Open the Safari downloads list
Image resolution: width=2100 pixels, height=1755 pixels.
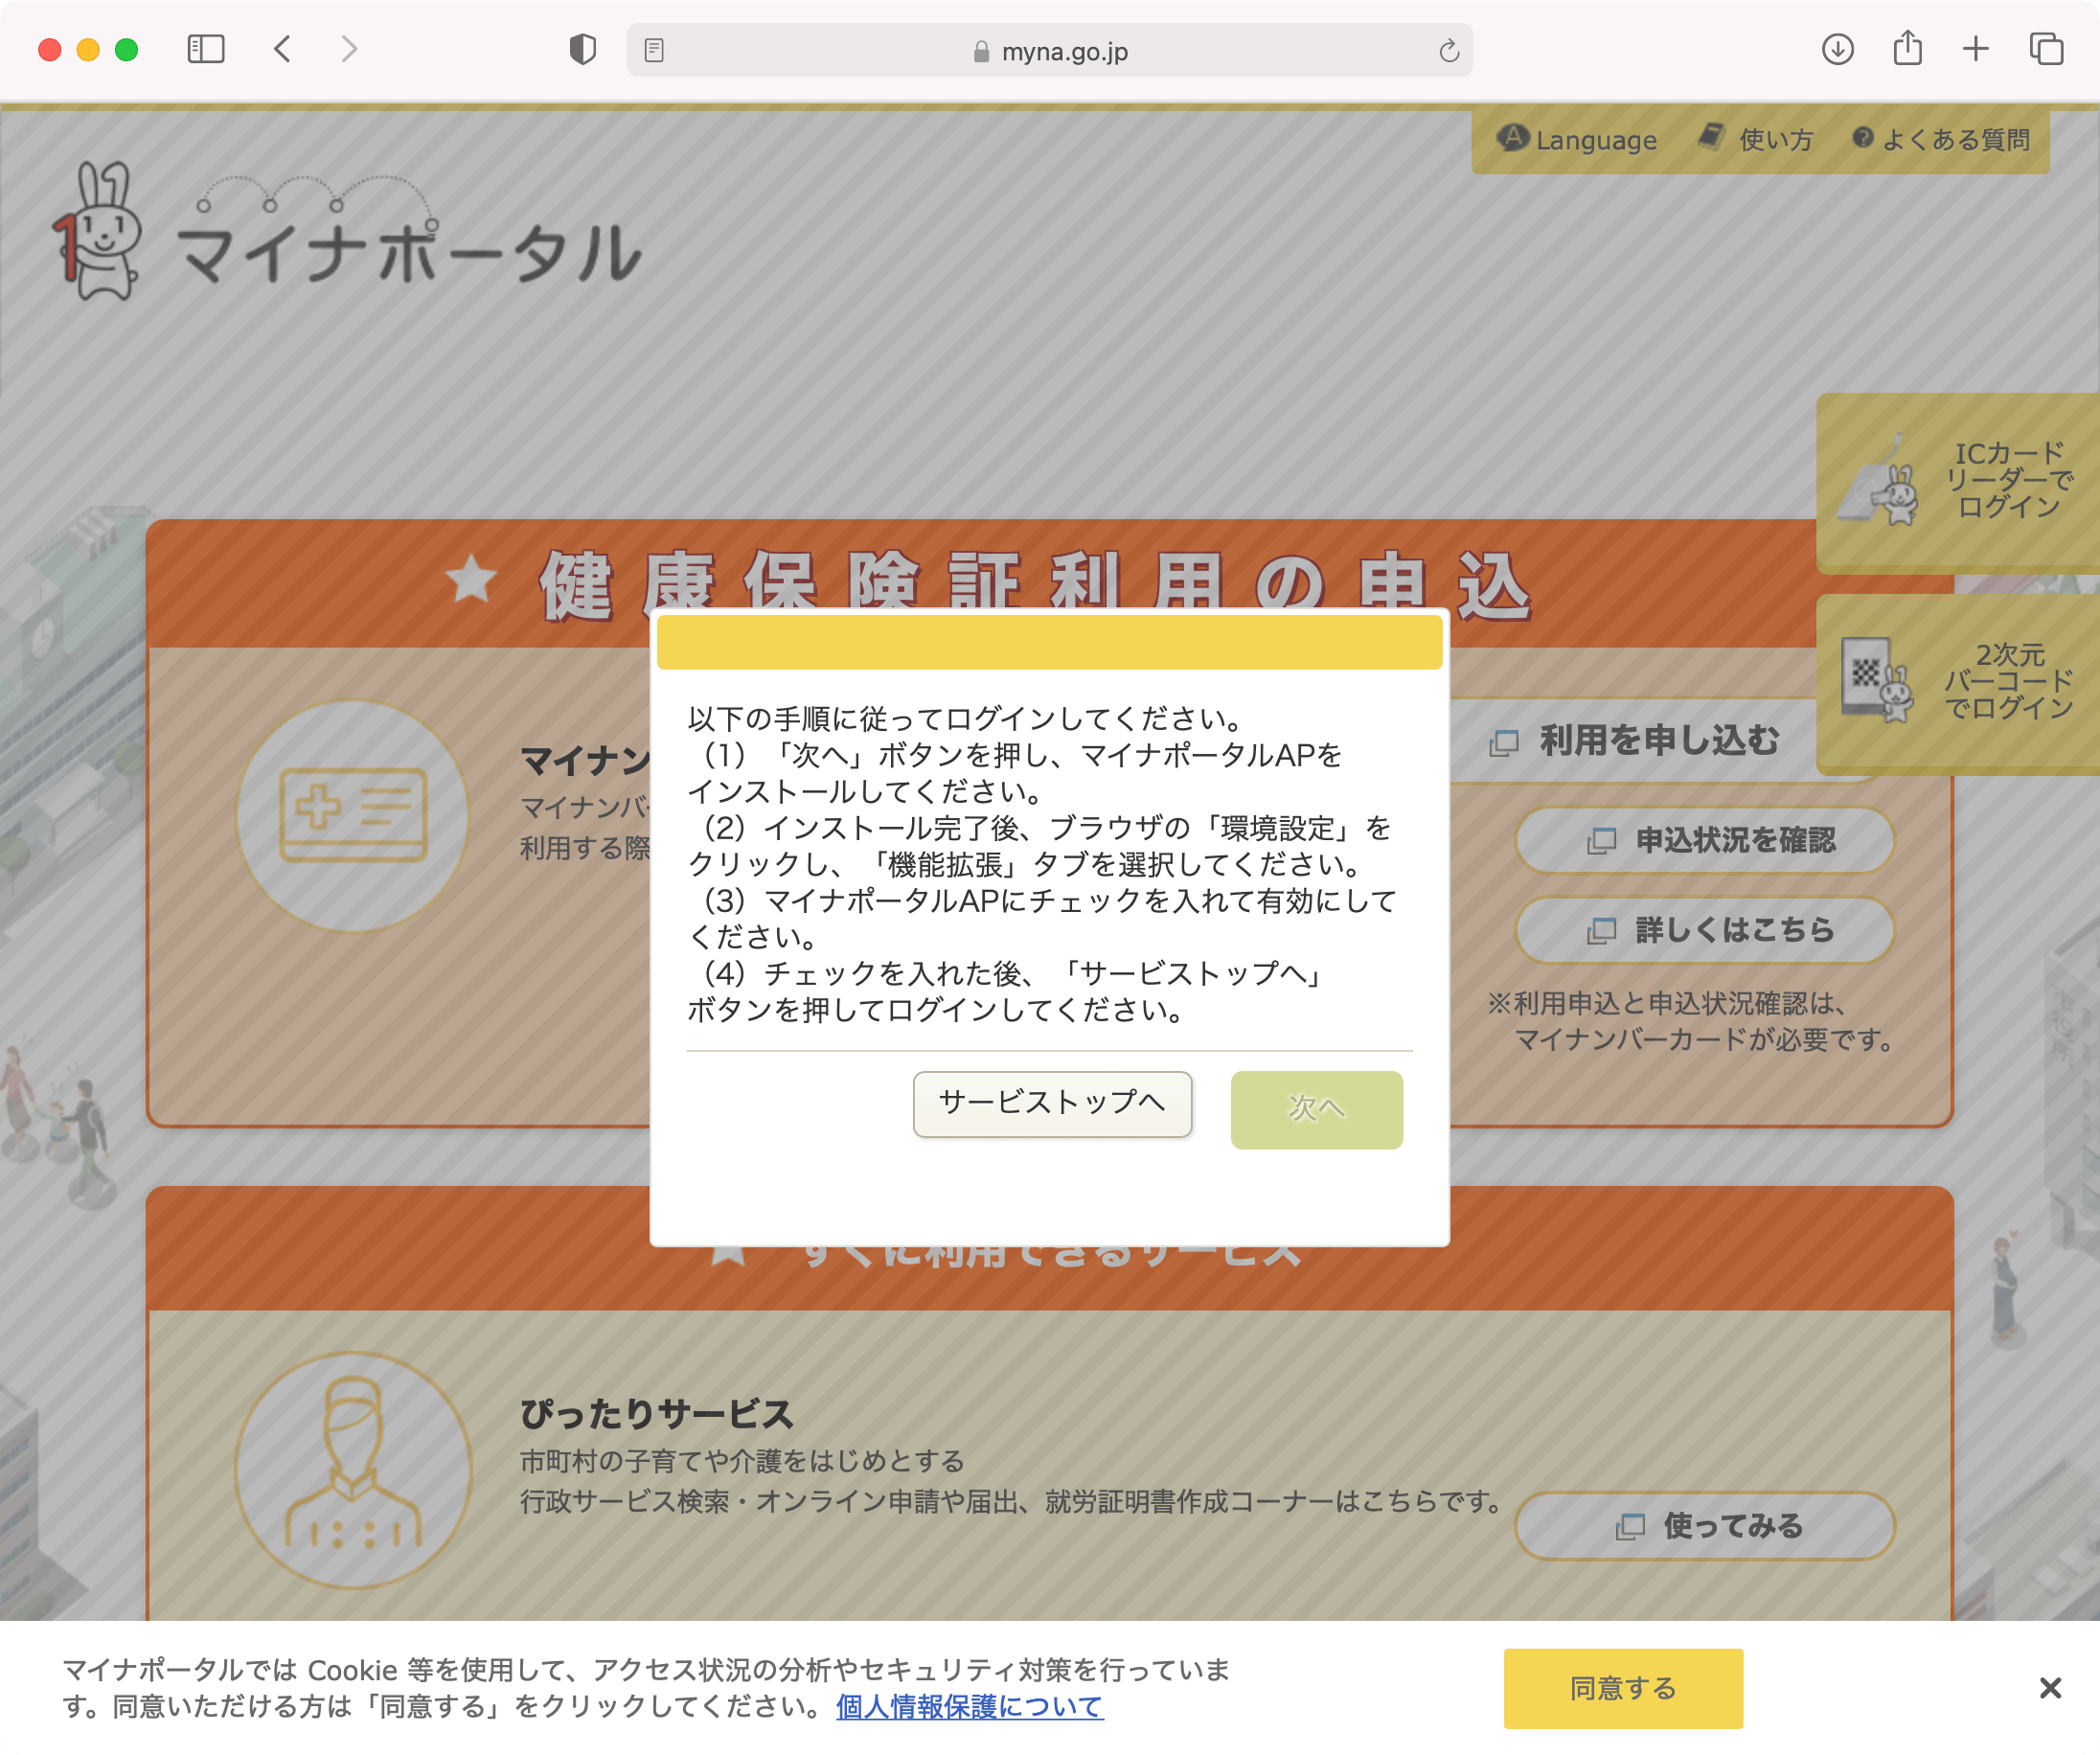click(1838, 49)
